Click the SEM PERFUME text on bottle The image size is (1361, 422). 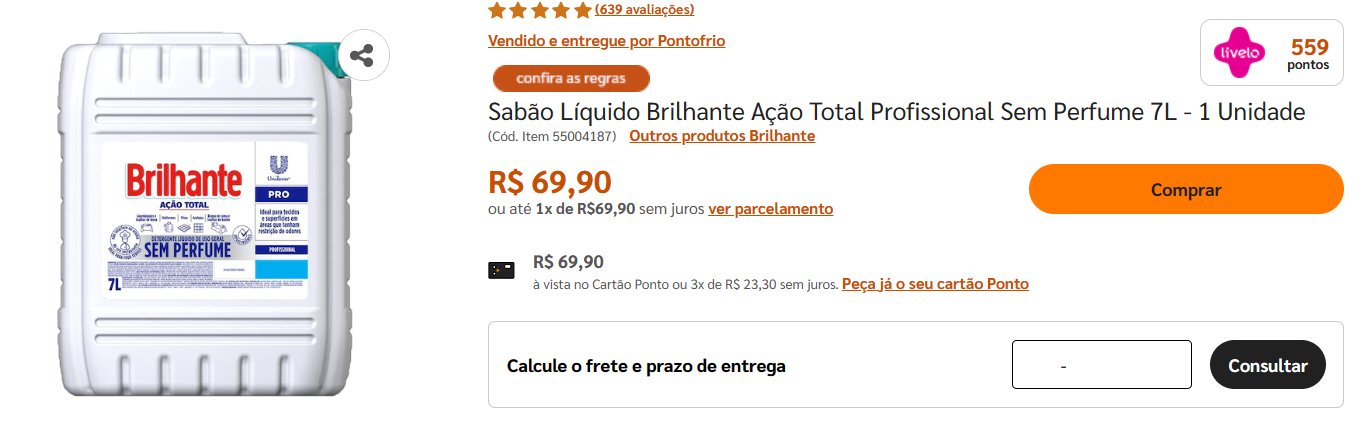click(188, 249)
